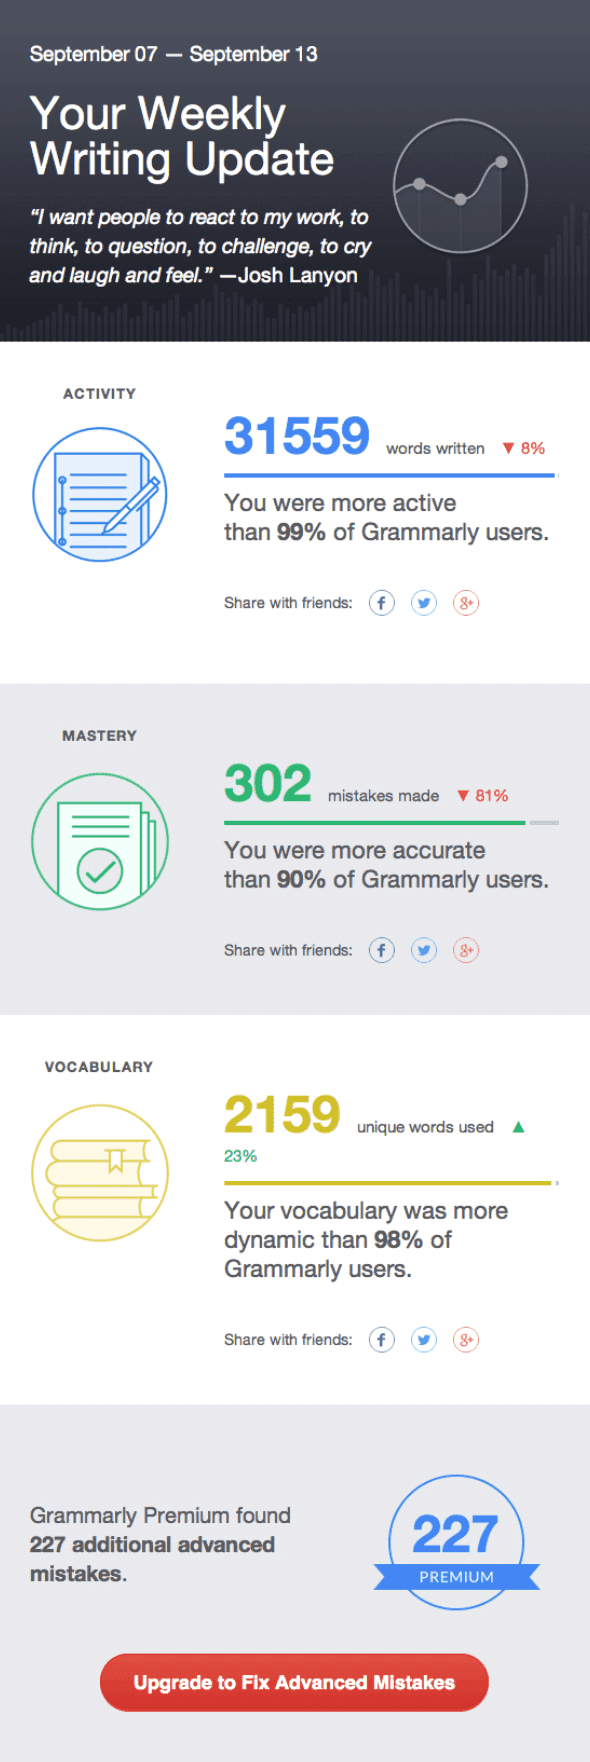Click Upgrade to Fix Advanced Mistakes
Screen dimensions: 590x1762
294,1682
